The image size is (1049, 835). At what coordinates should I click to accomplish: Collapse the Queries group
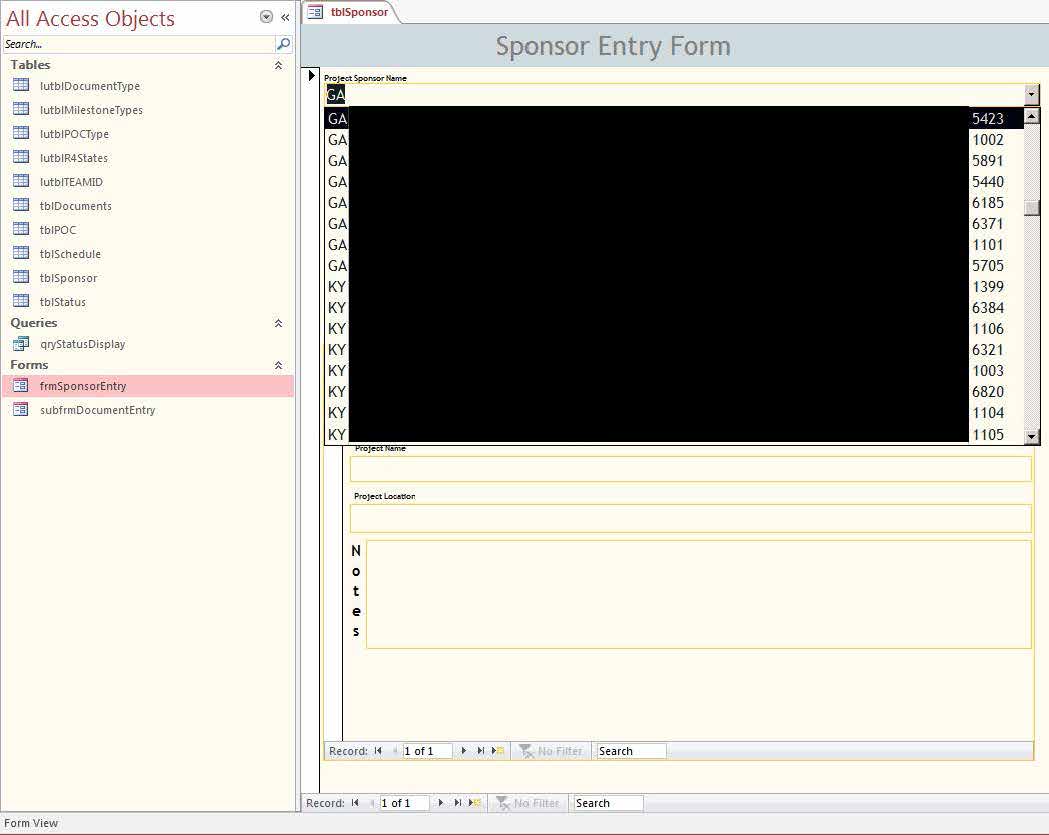pos(278,323)
